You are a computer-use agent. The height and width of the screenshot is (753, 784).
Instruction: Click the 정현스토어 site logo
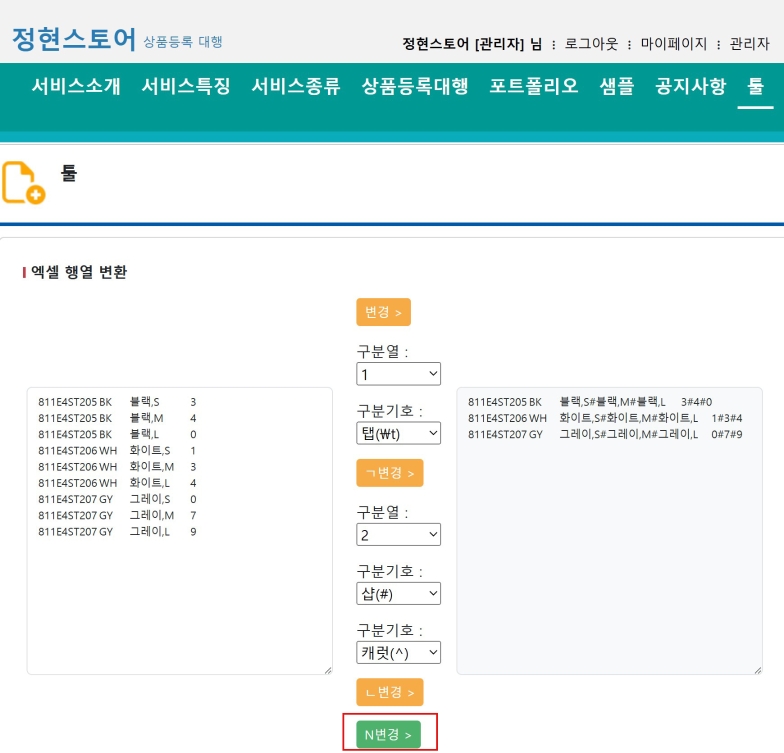(73, 39)
